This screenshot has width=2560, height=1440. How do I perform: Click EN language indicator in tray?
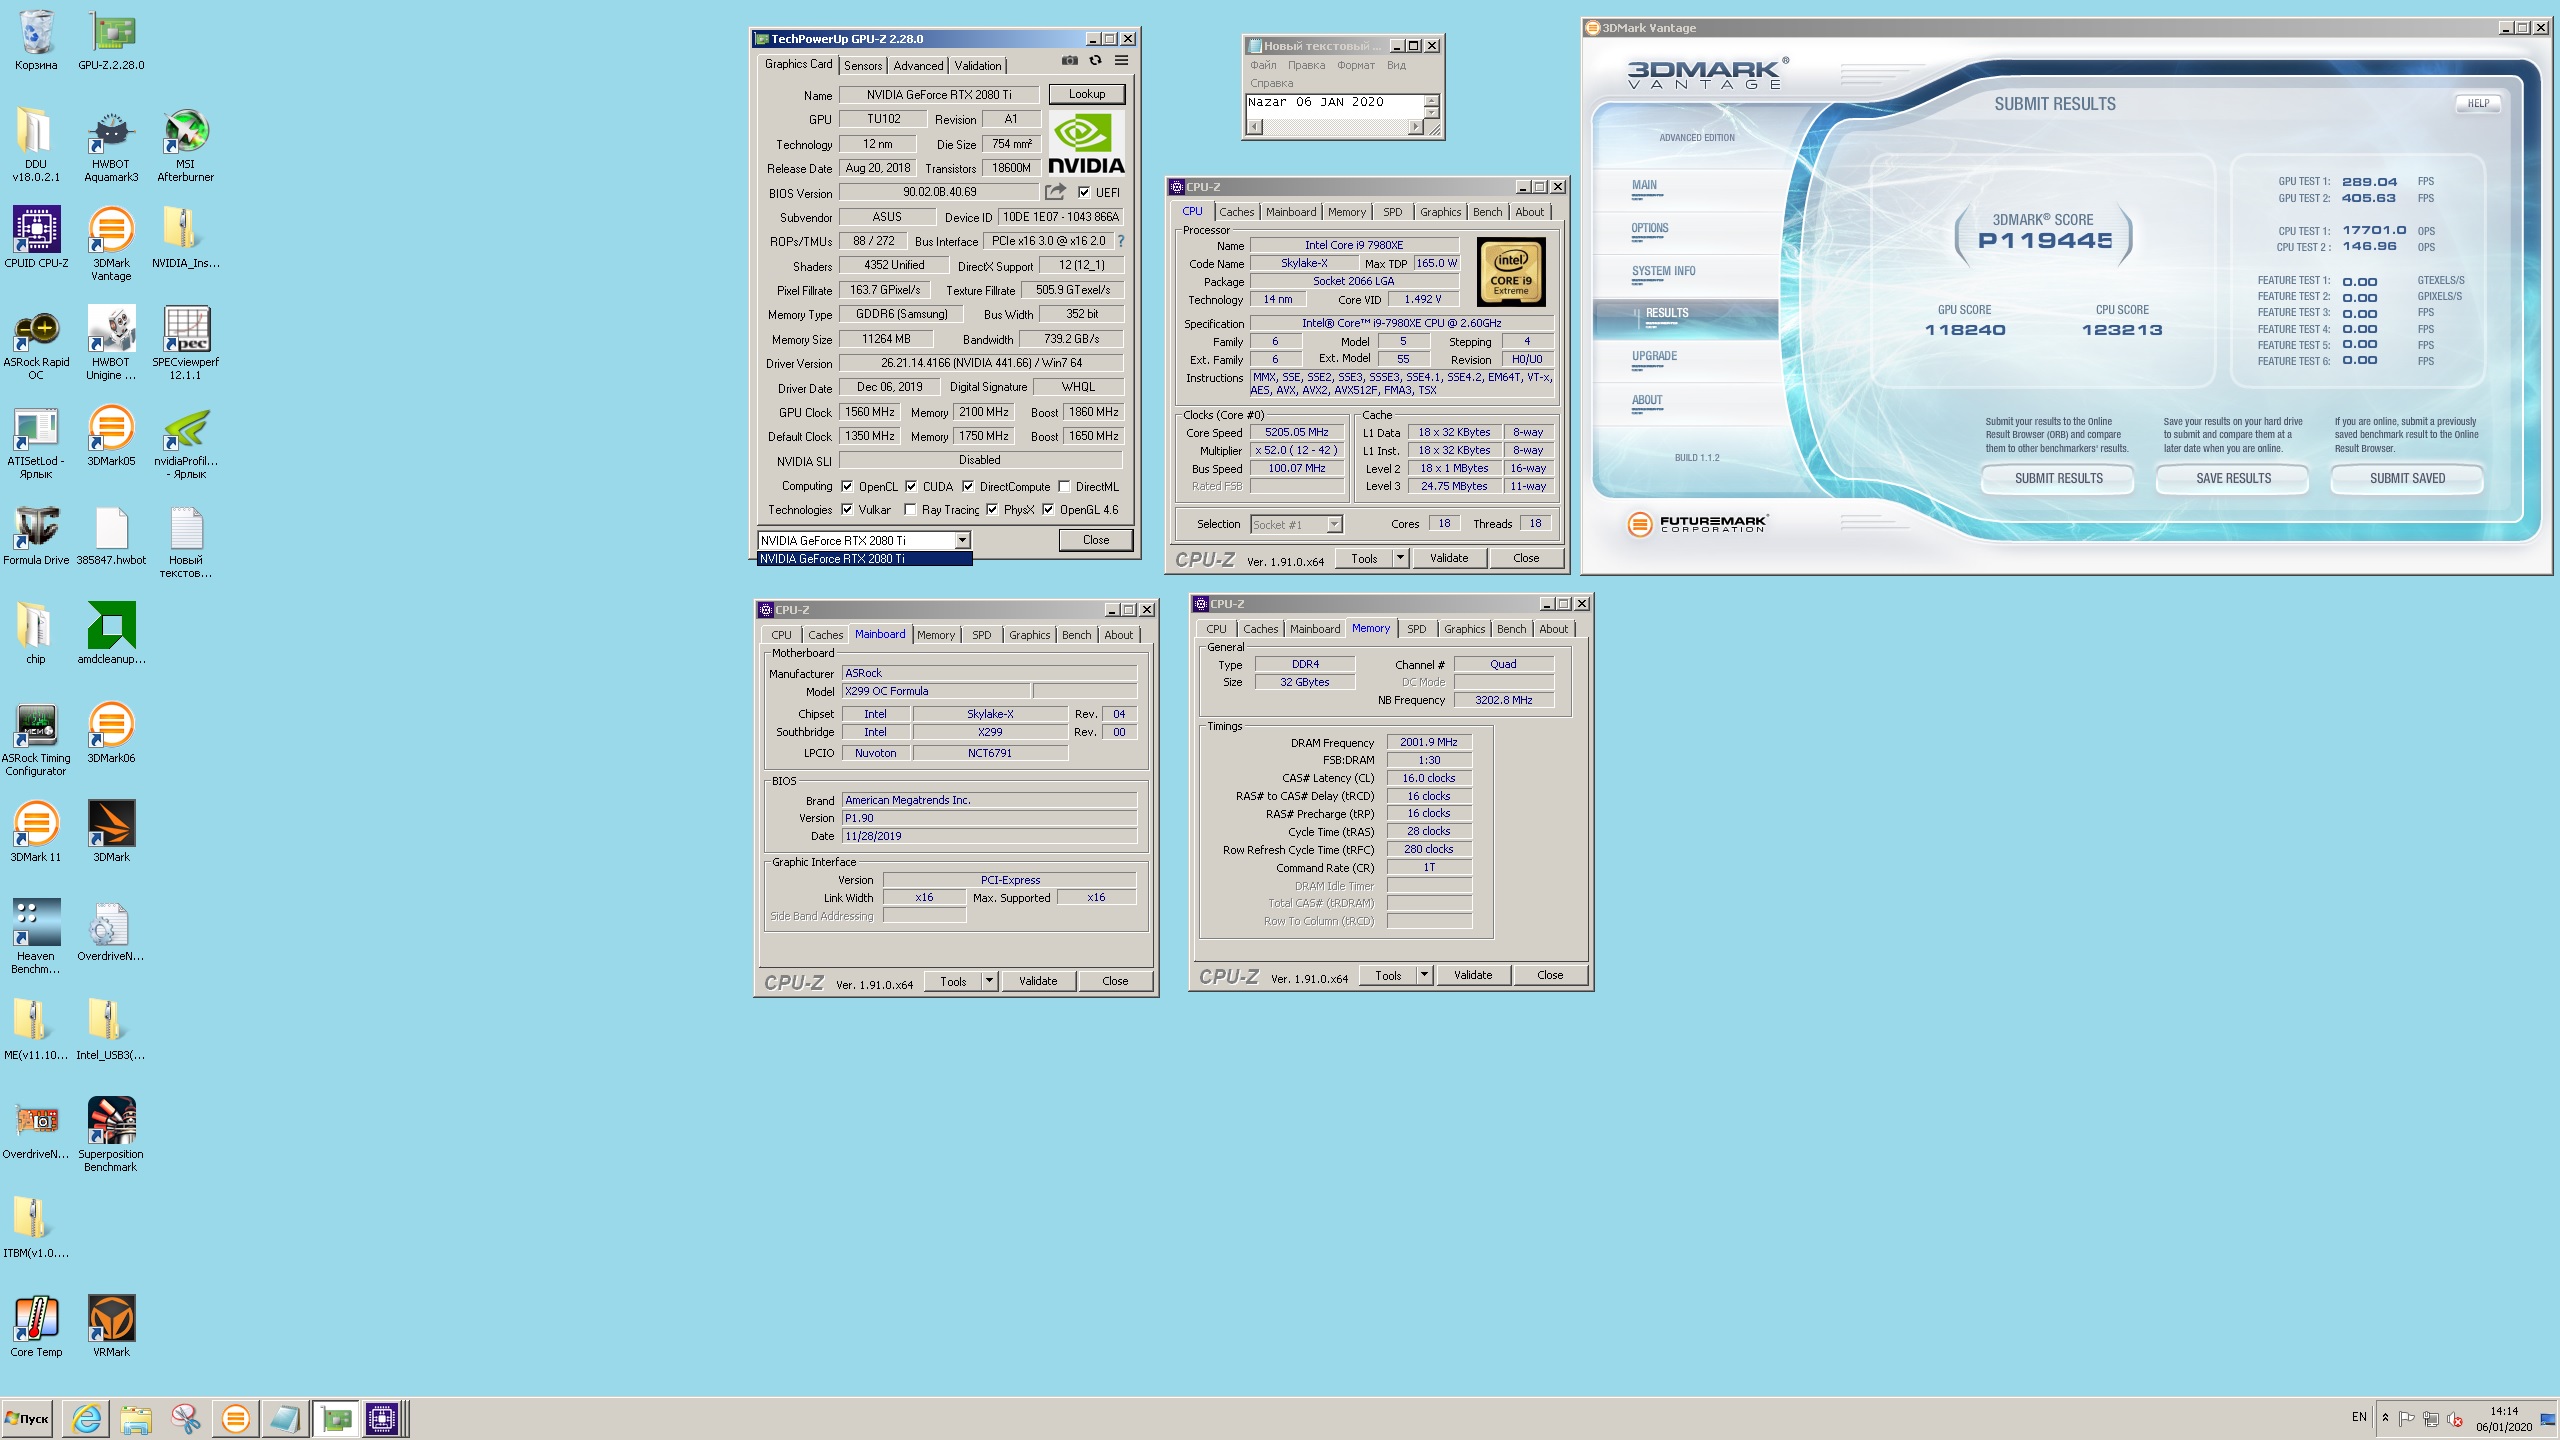pyautogui.click(x=2359, y=1417)
